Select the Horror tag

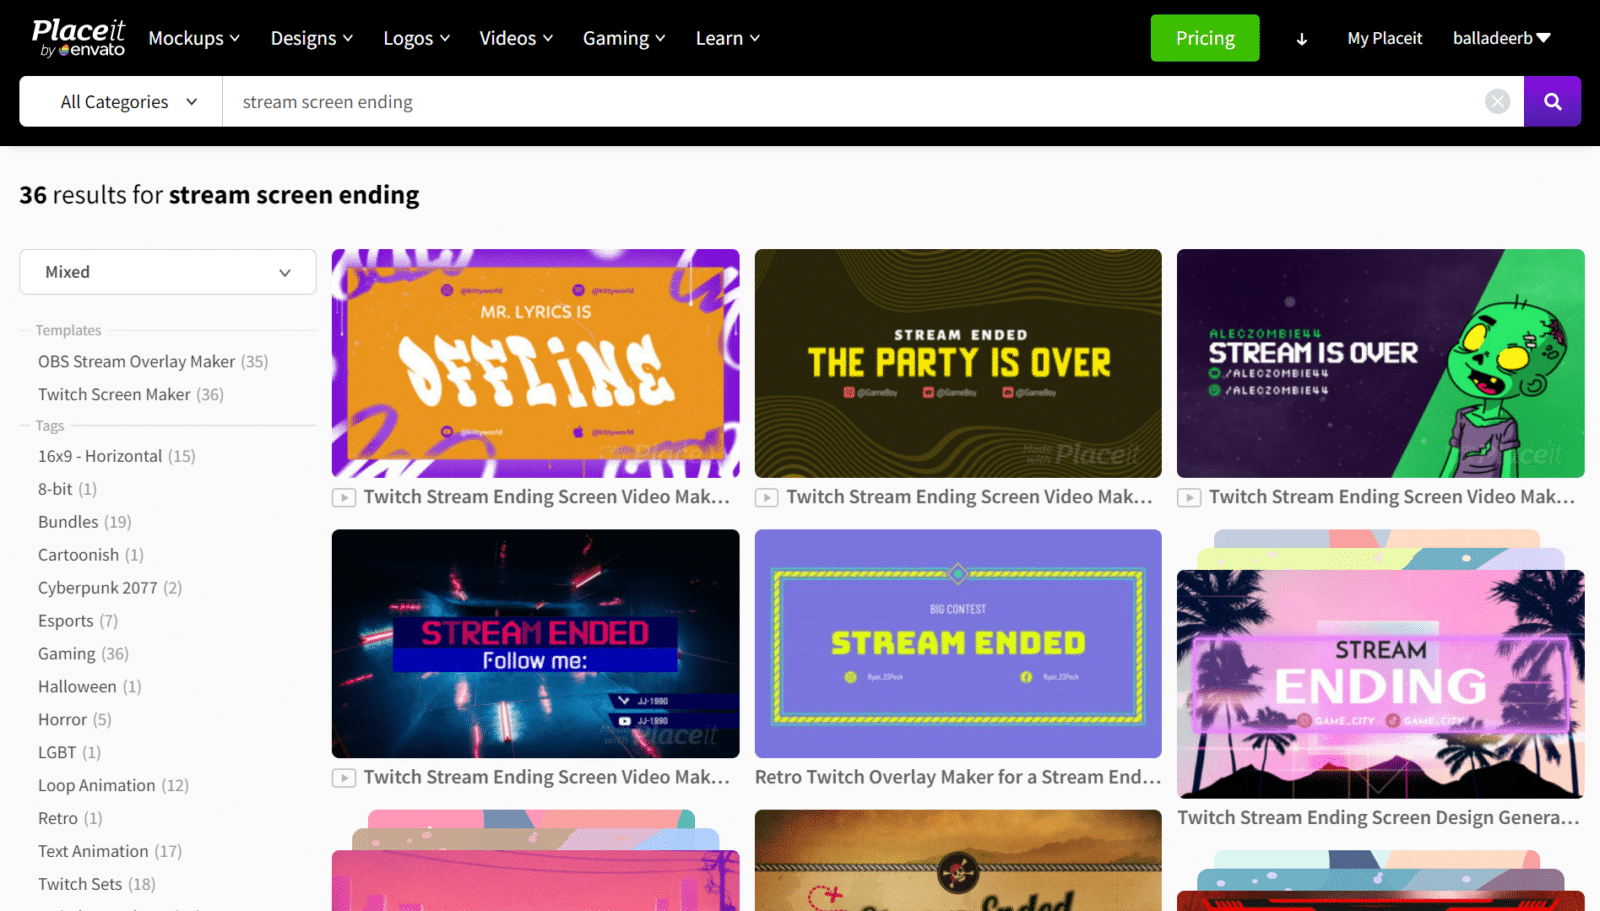[x=75, y=720]
